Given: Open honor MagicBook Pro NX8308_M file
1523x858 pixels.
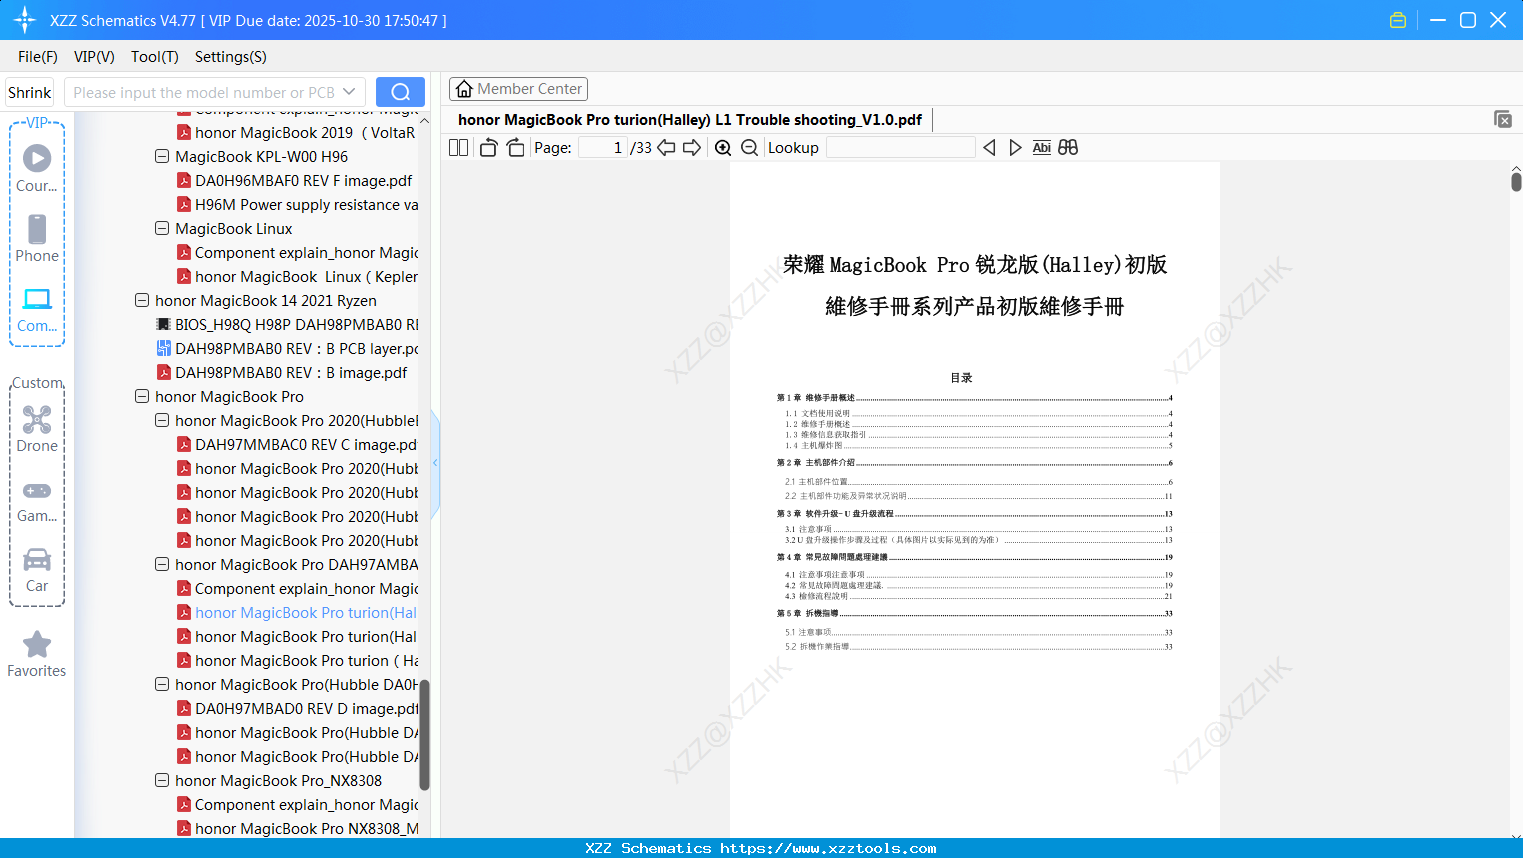Looking at the screenshot, I should (x=297, y=829).
